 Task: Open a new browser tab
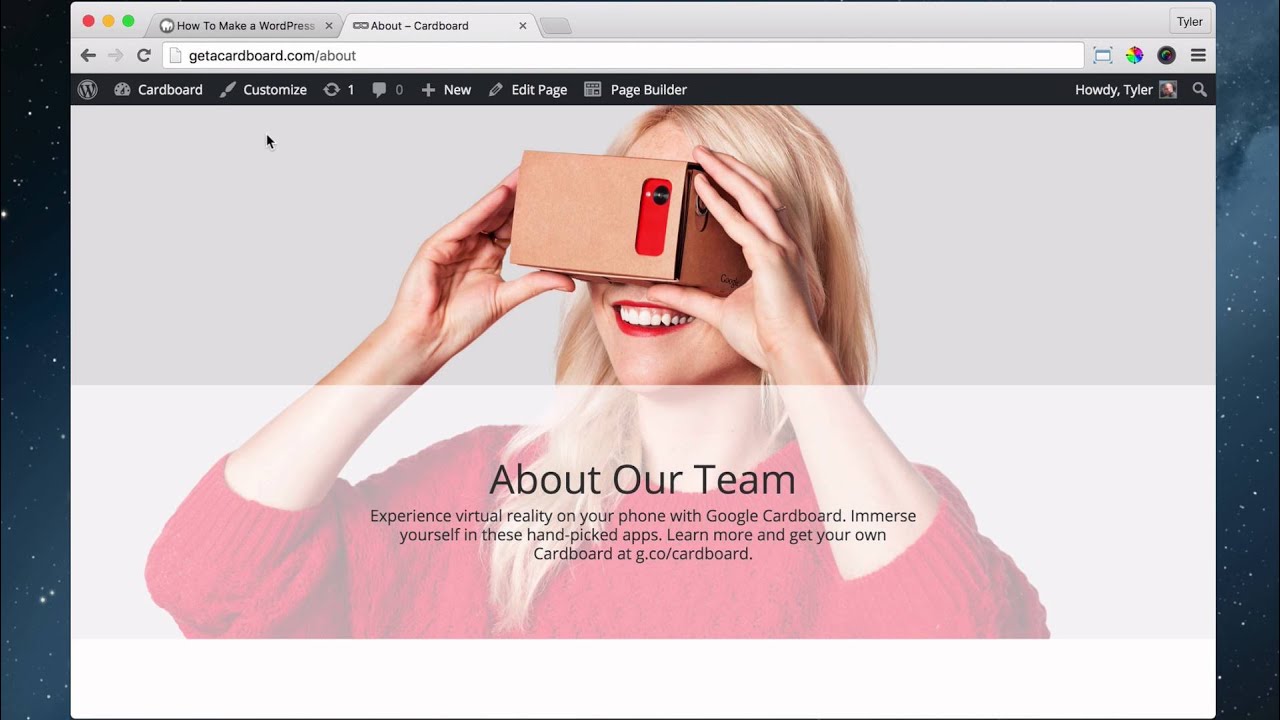coord(556,27)
